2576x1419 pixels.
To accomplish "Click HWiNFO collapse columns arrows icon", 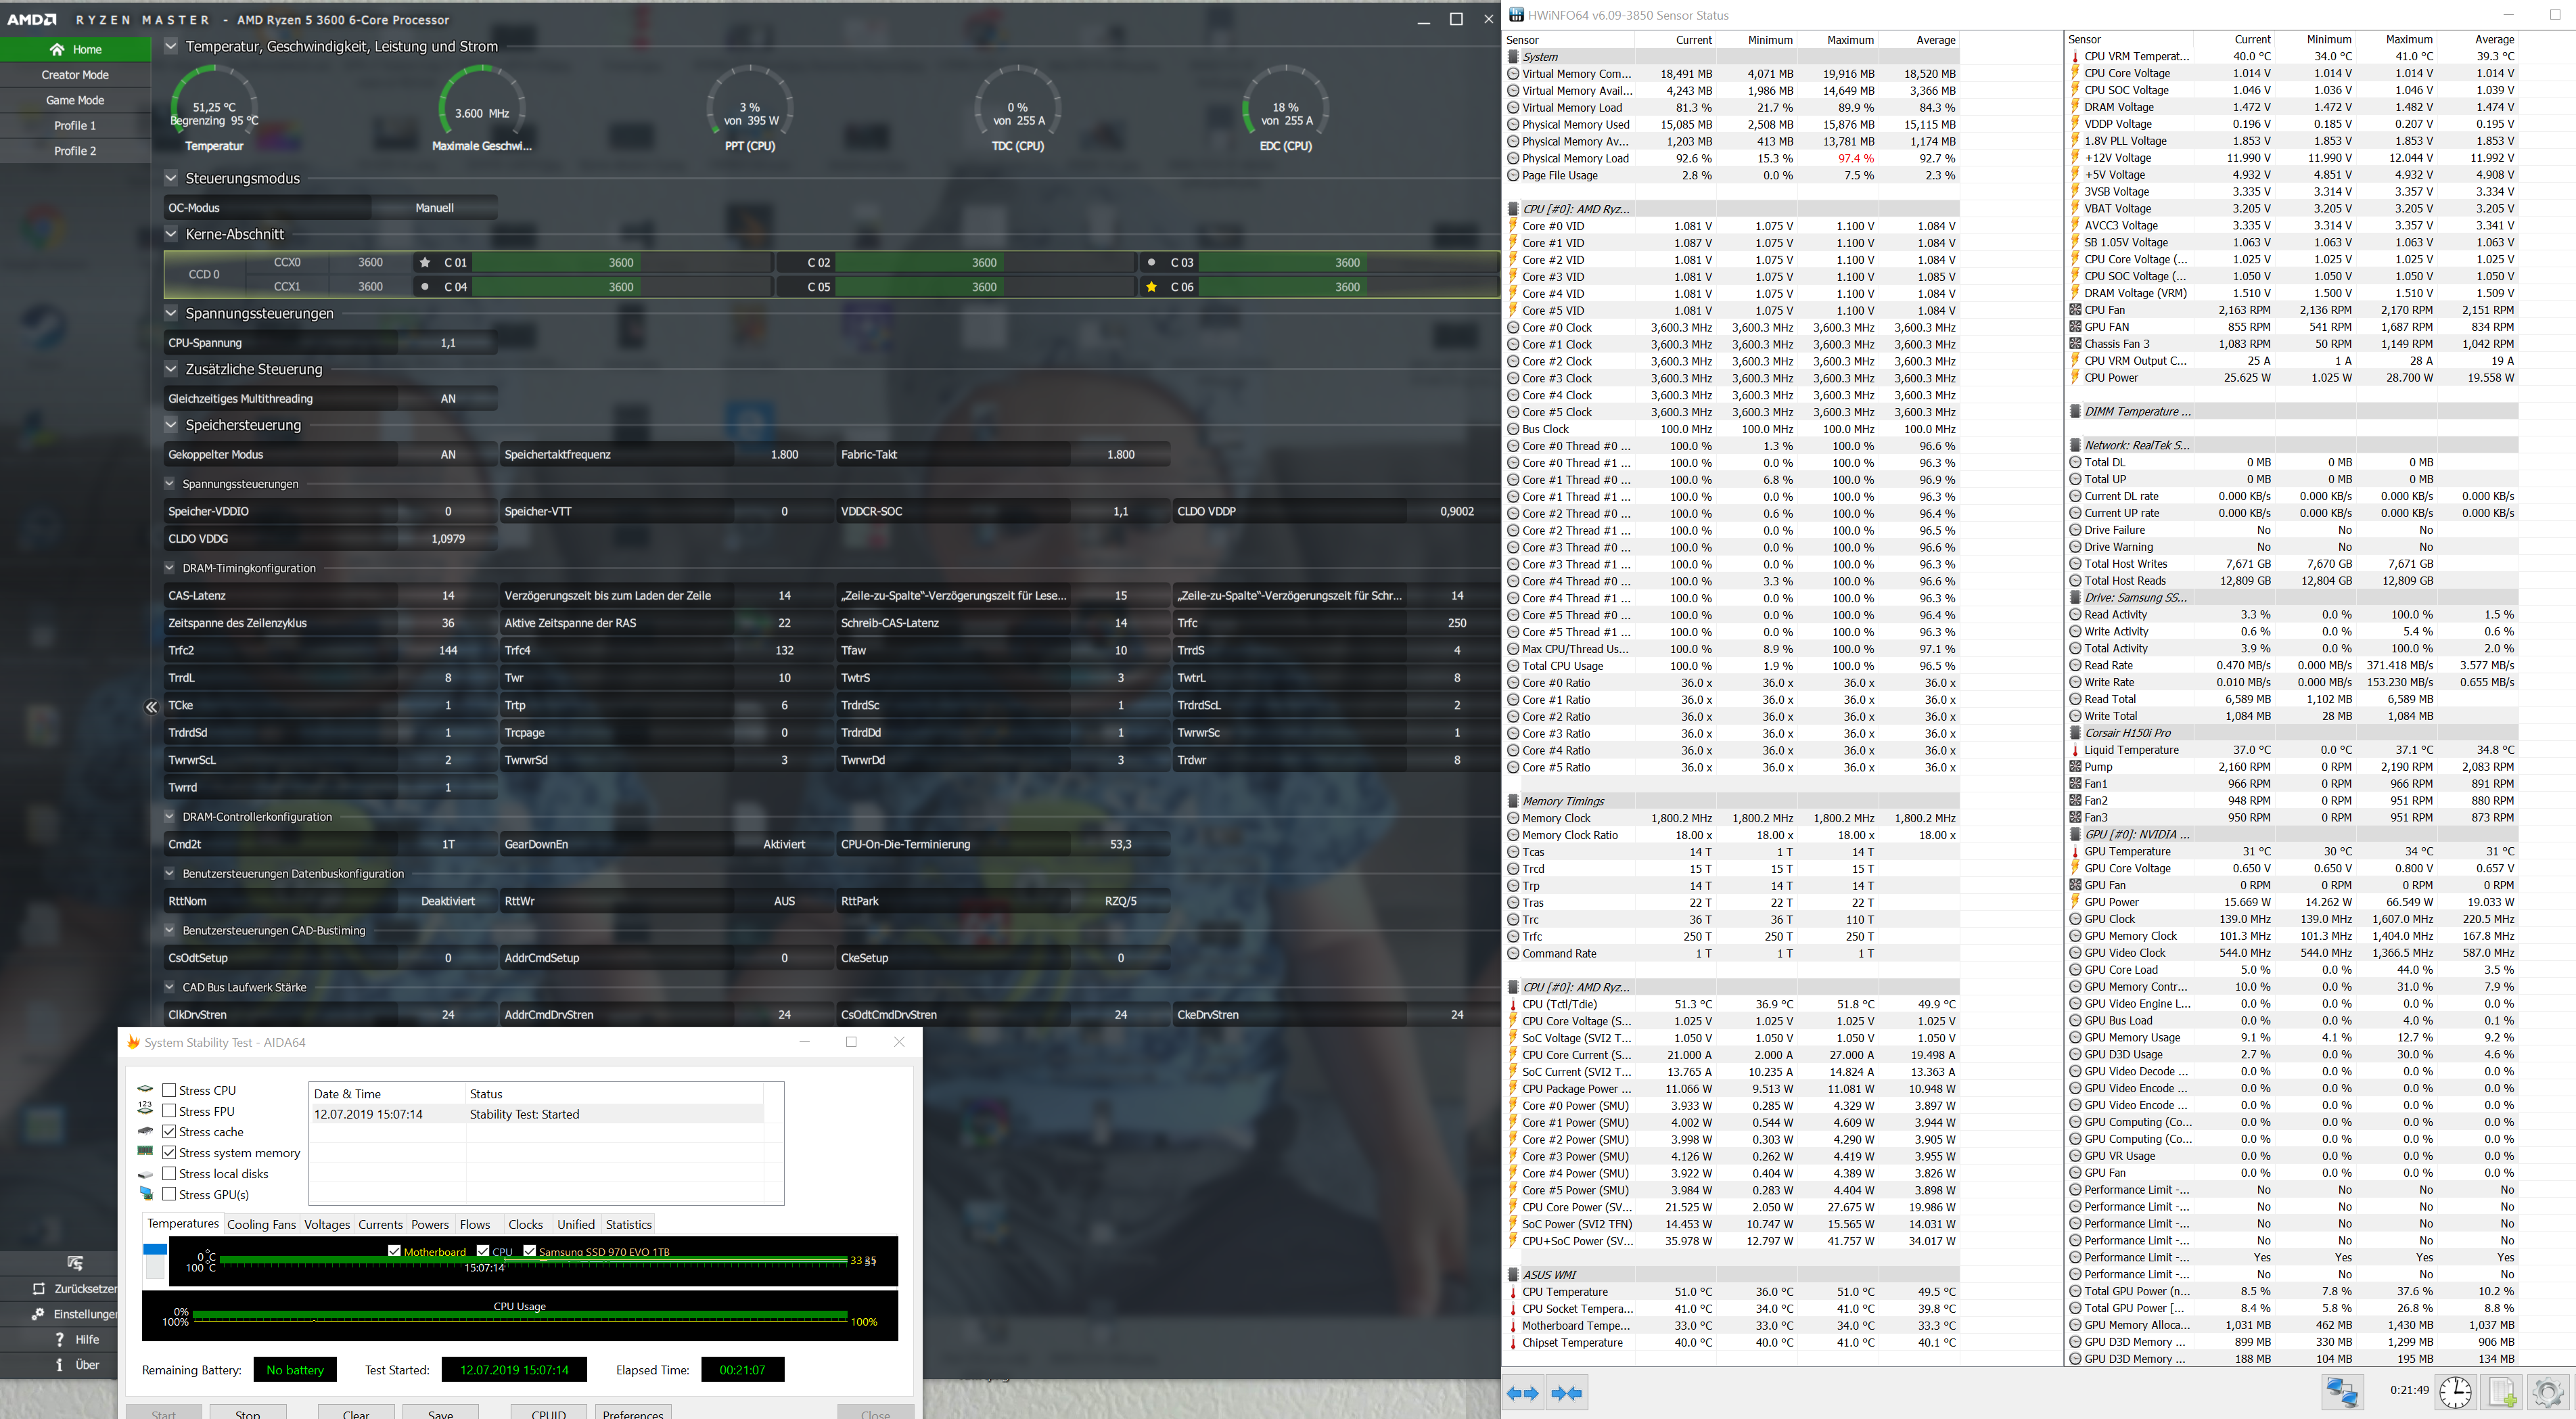I will coord(1566,1393).
